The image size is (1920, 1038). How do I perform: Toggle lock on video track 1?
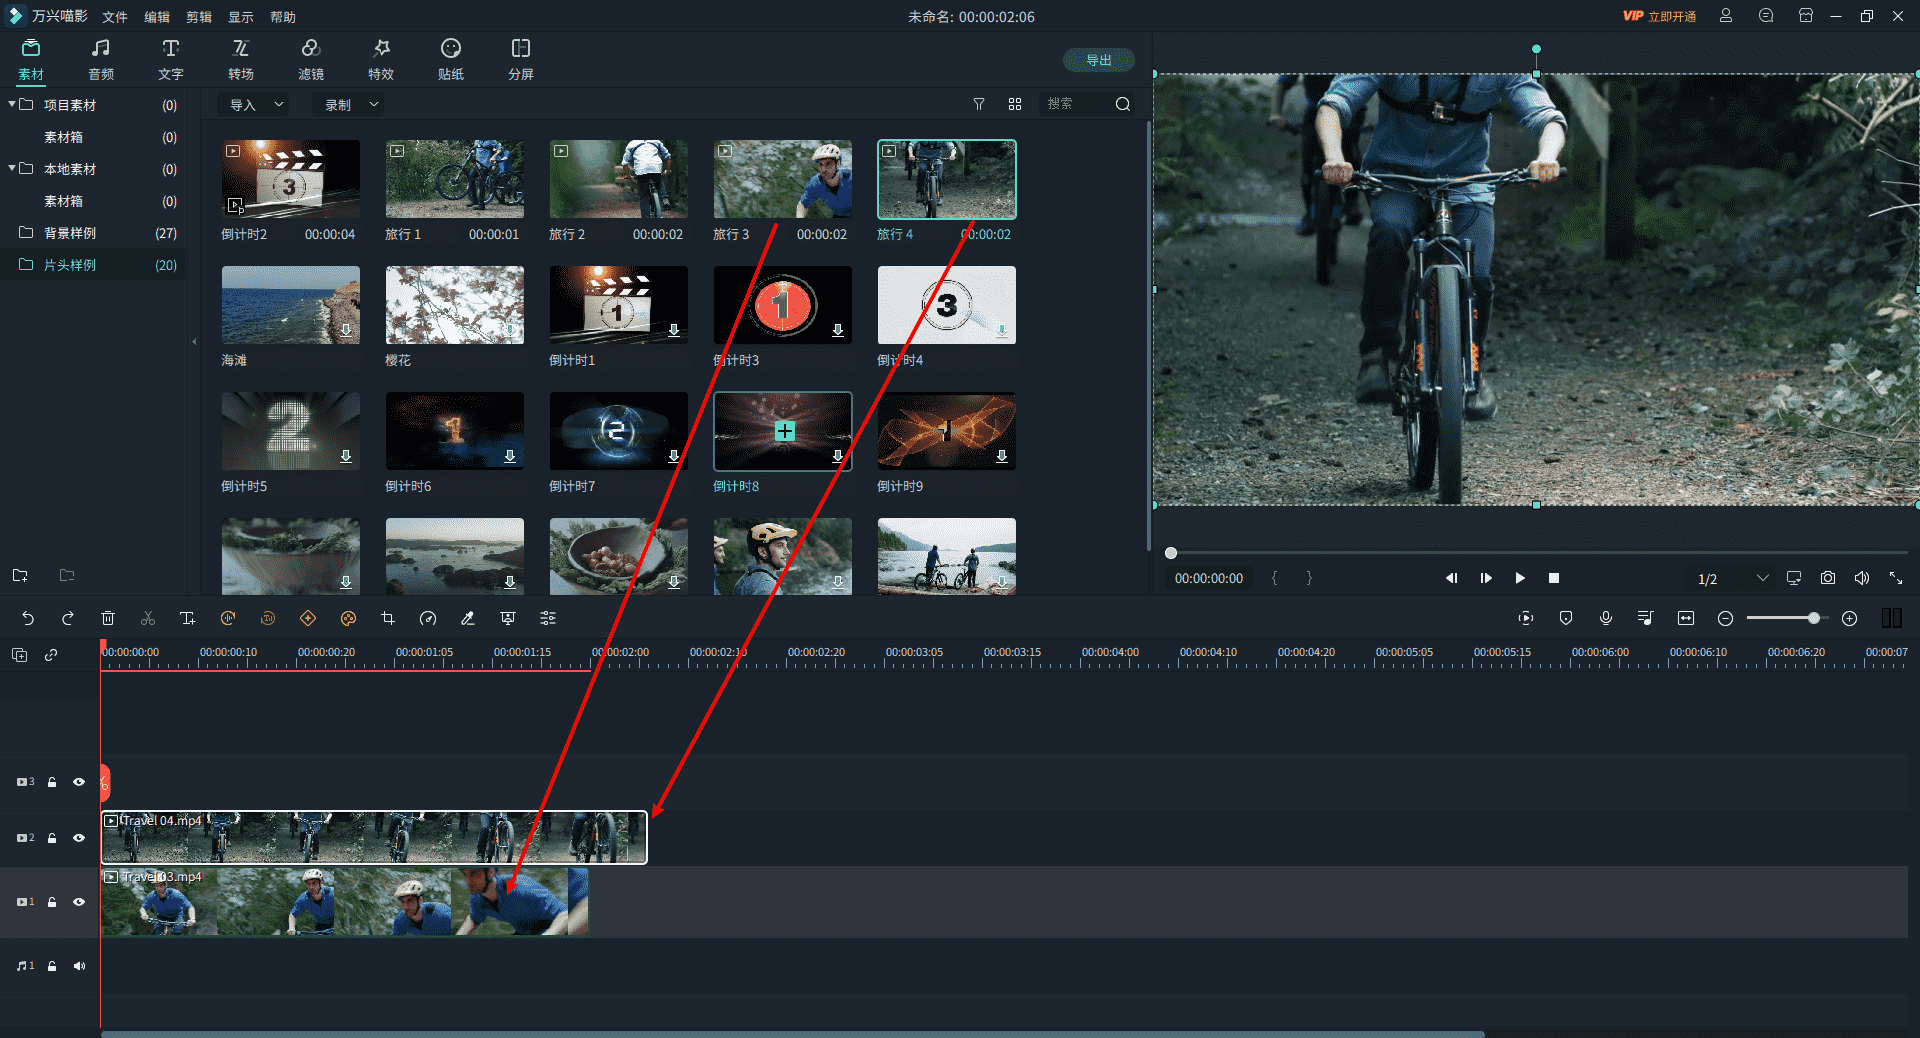(x=52, y=902)
